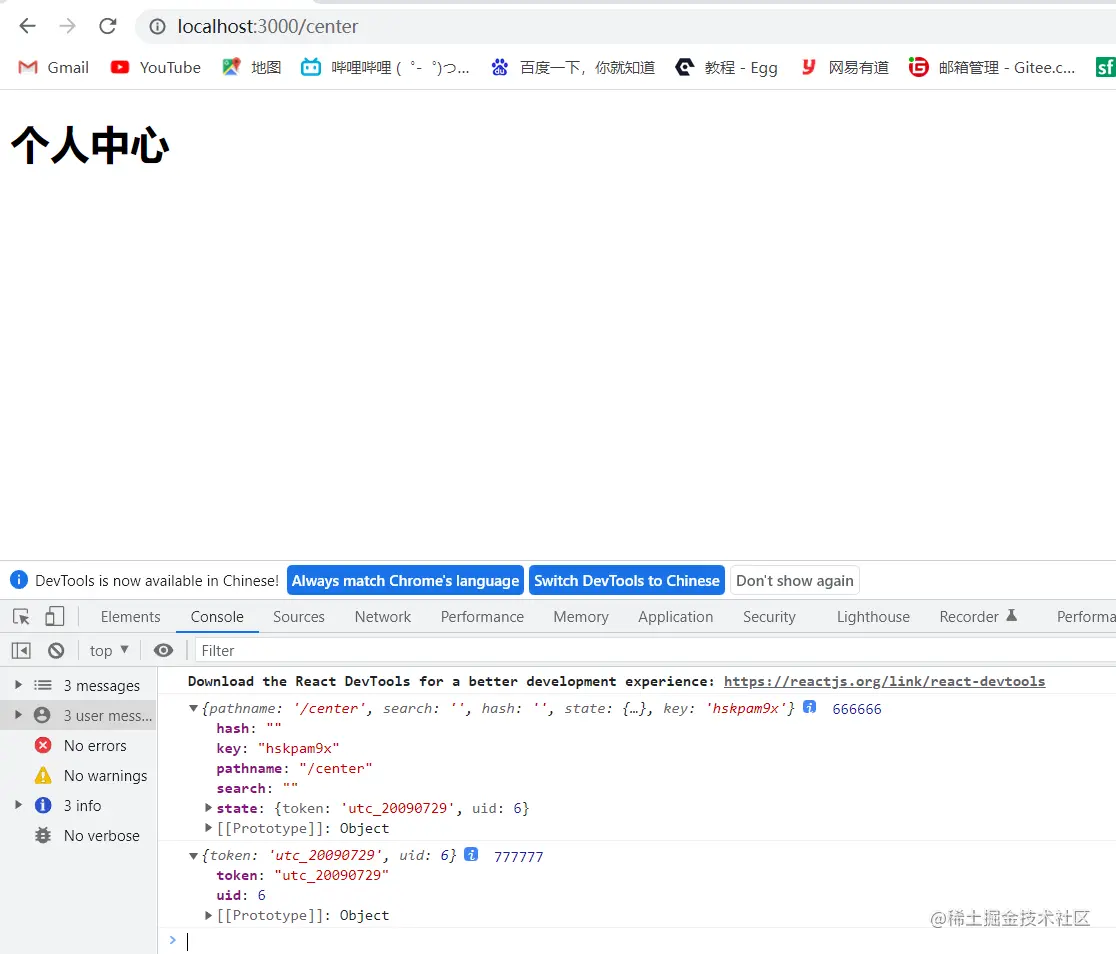Switch to the Application tab
This screenshot has height=954, width=1116.
tap(675, 617)
